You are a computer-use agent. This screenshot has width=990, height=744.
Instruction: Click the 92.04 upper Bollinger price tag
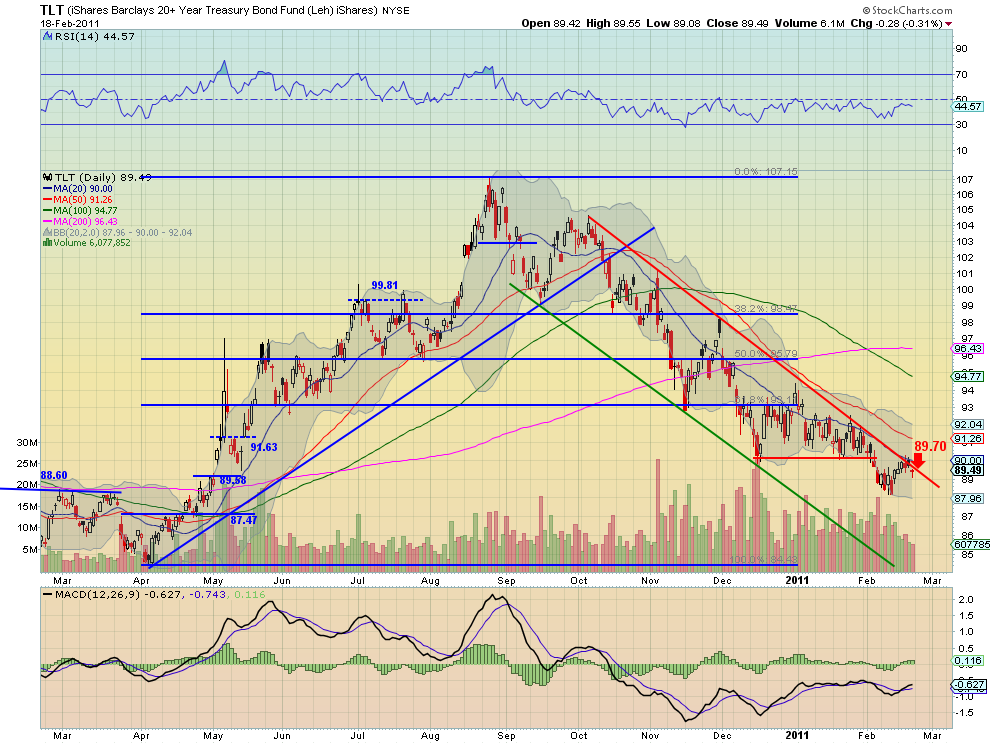tap(967, 424)
